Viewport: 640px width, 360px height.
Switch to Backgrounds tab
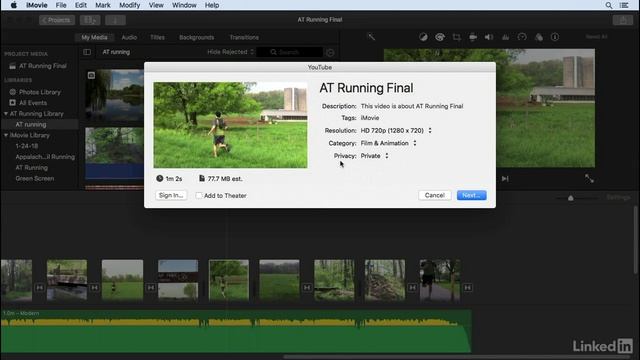click(x=196, y=37)
